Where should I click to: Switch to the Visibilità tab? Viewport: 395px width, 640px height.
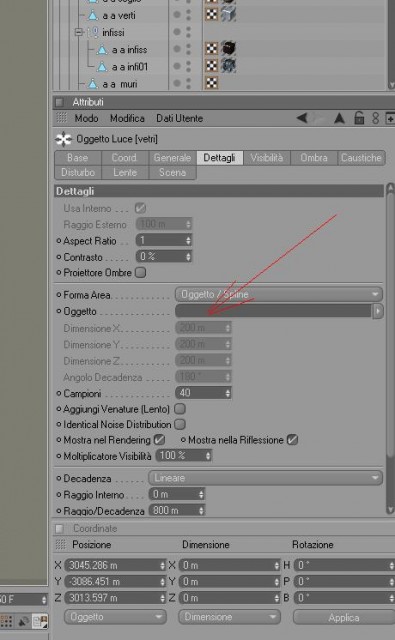pyautogui.click(x=267, y=158)
